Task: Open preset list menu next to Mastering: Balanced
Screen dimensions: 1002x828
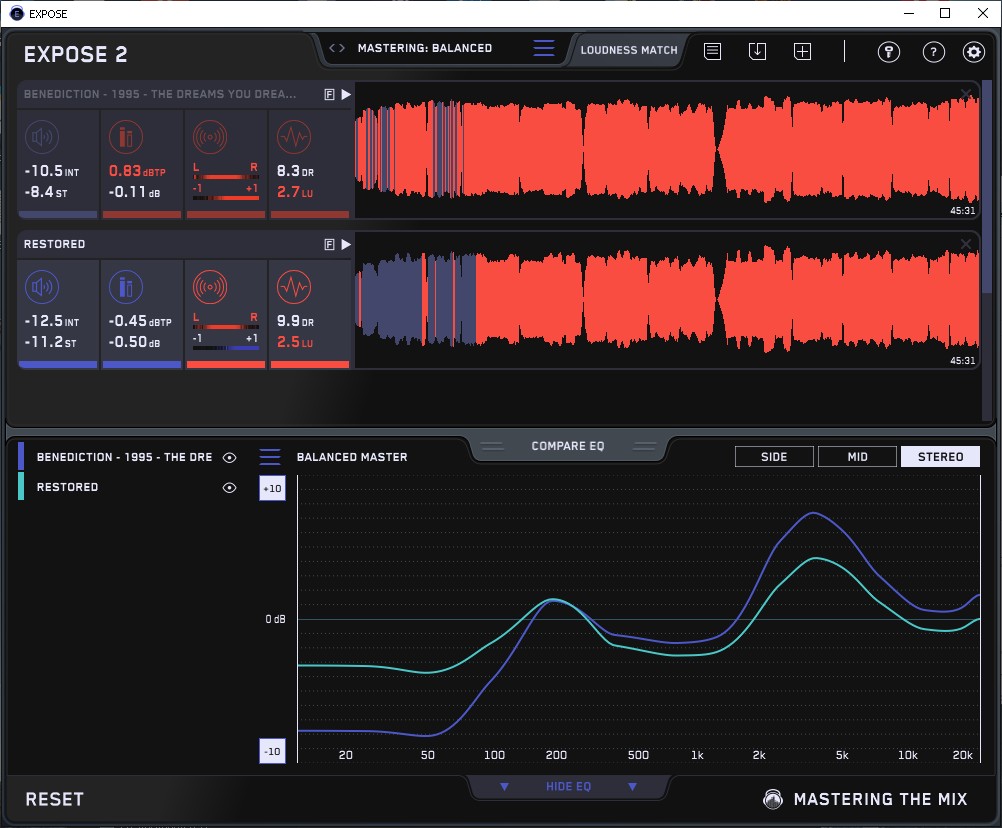Action: pos(543,48)
